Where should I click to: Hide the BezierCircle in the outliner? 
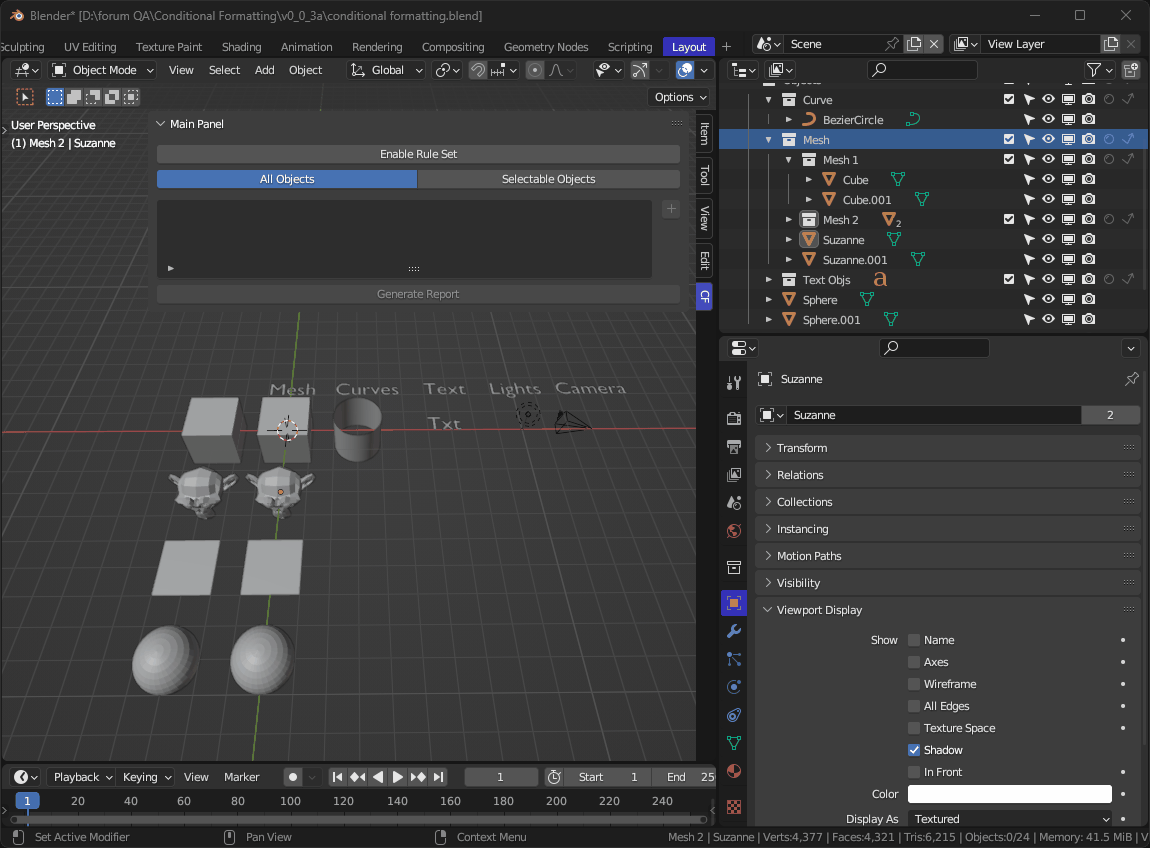point(1049,119)
